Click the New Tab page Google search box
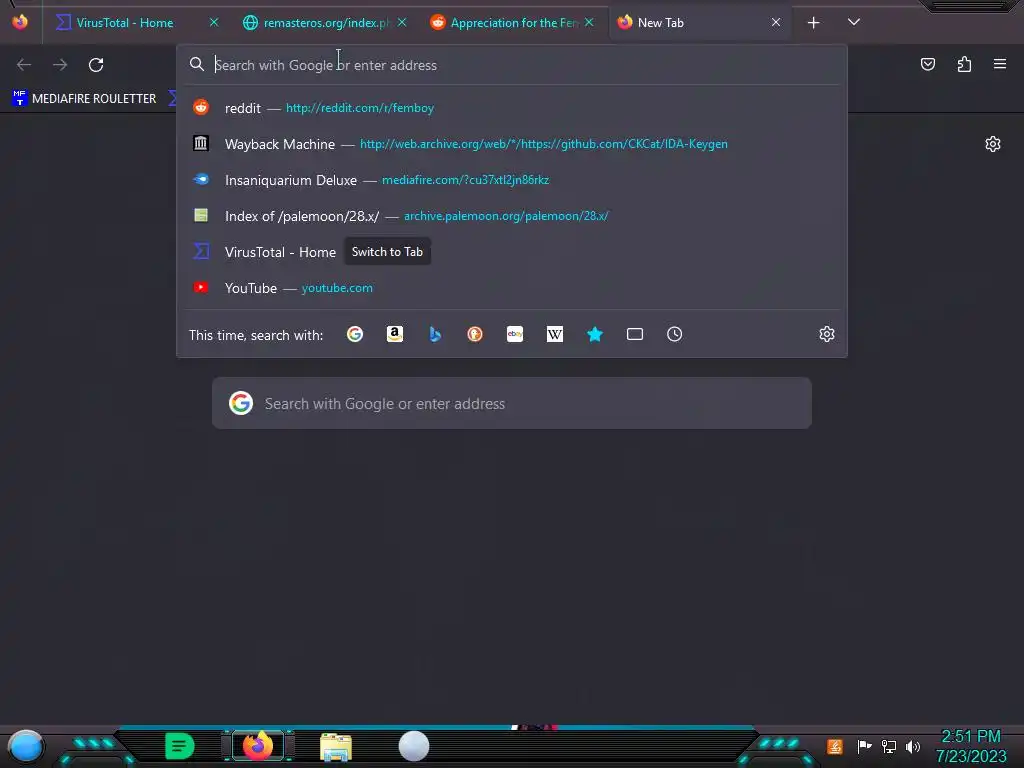The width and height of the screenshot is (1024, 768). point(512,403)
